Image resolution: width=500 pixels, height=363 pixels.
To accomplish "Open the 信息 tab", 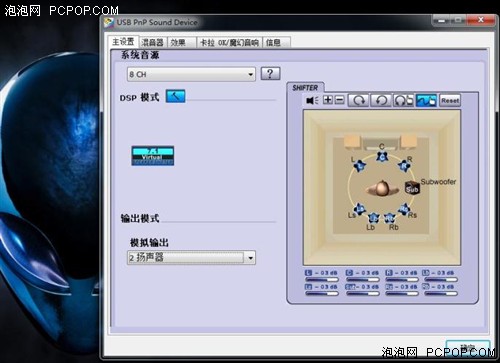I will click(x=274, y=42).
